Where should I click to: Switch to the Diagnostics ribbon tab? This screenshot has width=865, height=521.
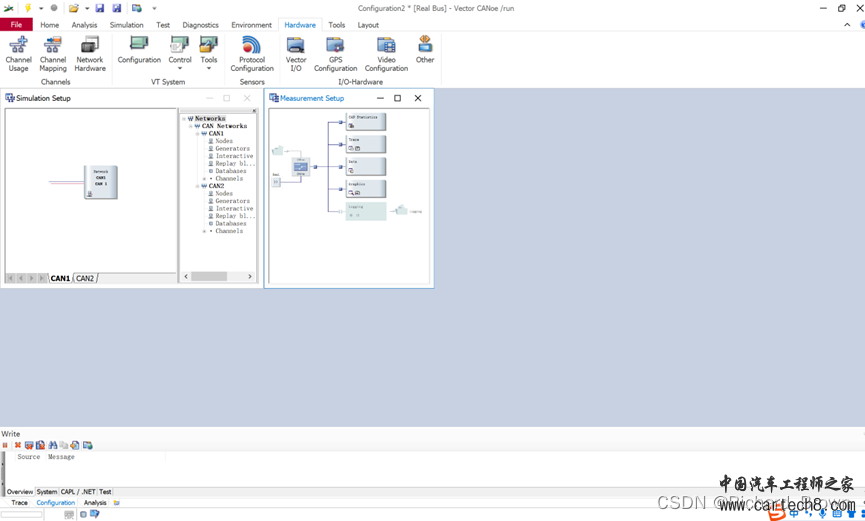pos(200,25)
